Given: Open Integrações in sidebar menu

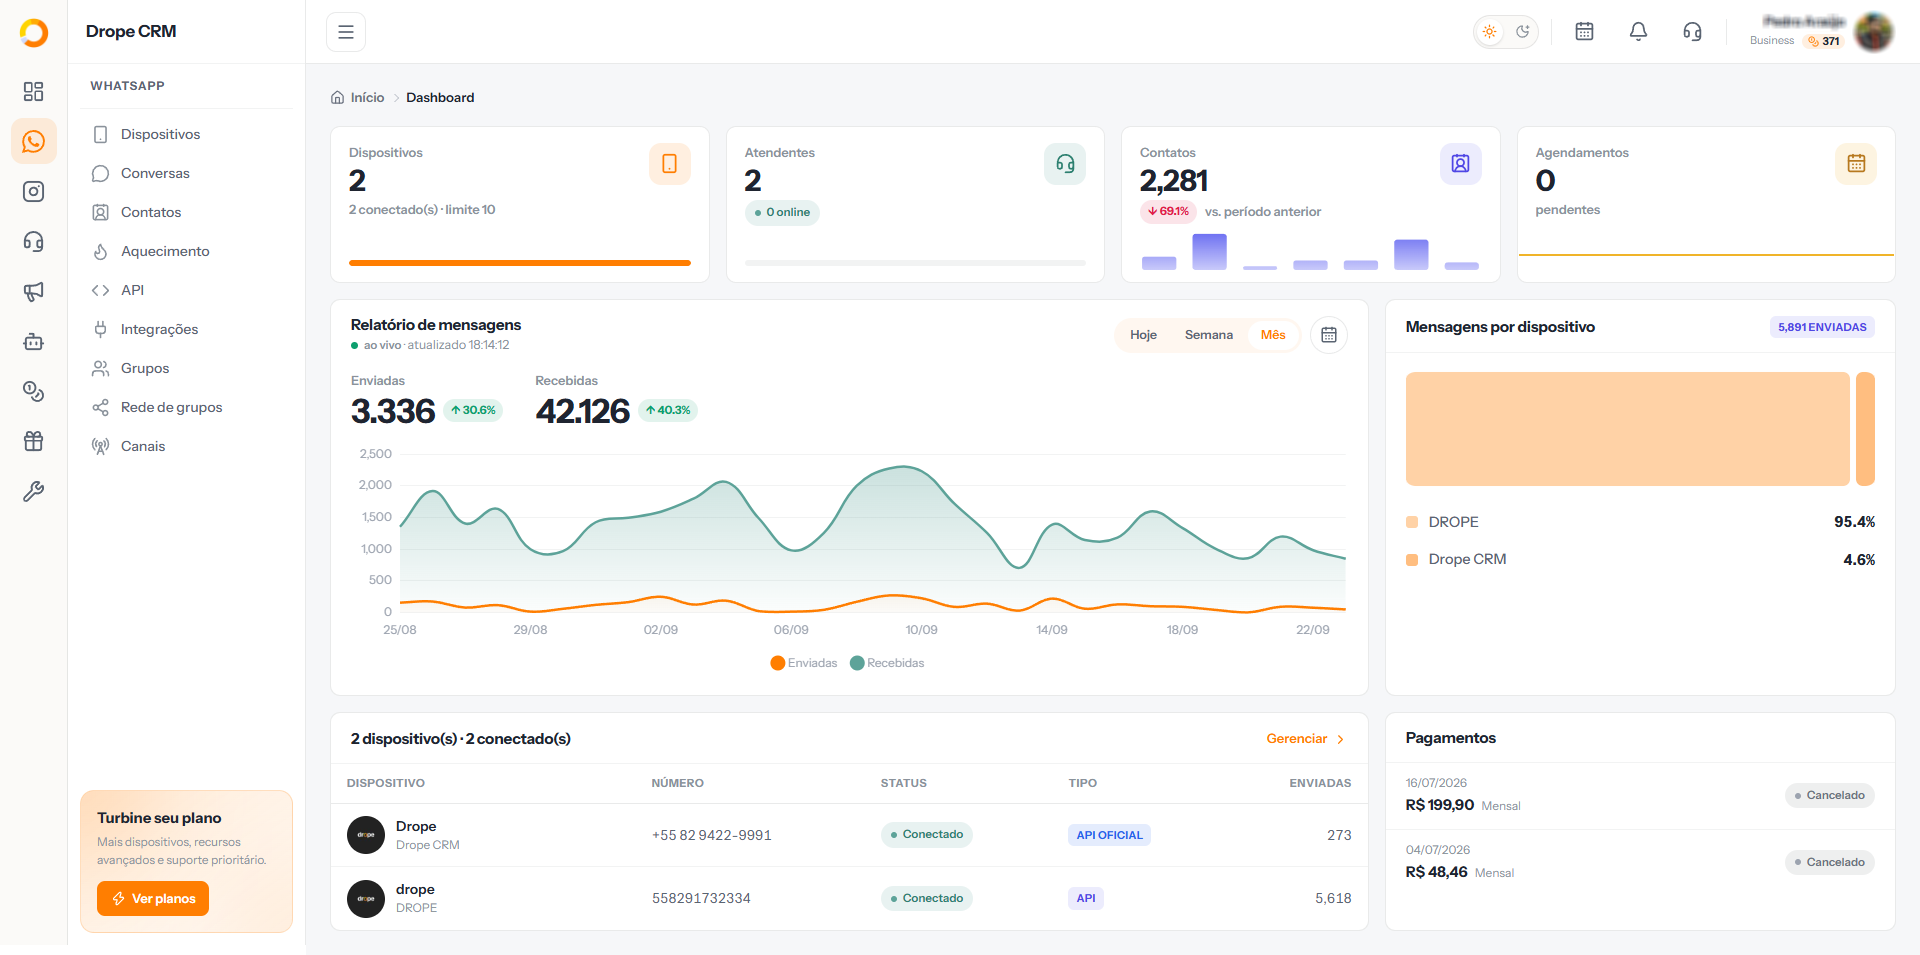Looking at the screenshot, I should 186,329.
